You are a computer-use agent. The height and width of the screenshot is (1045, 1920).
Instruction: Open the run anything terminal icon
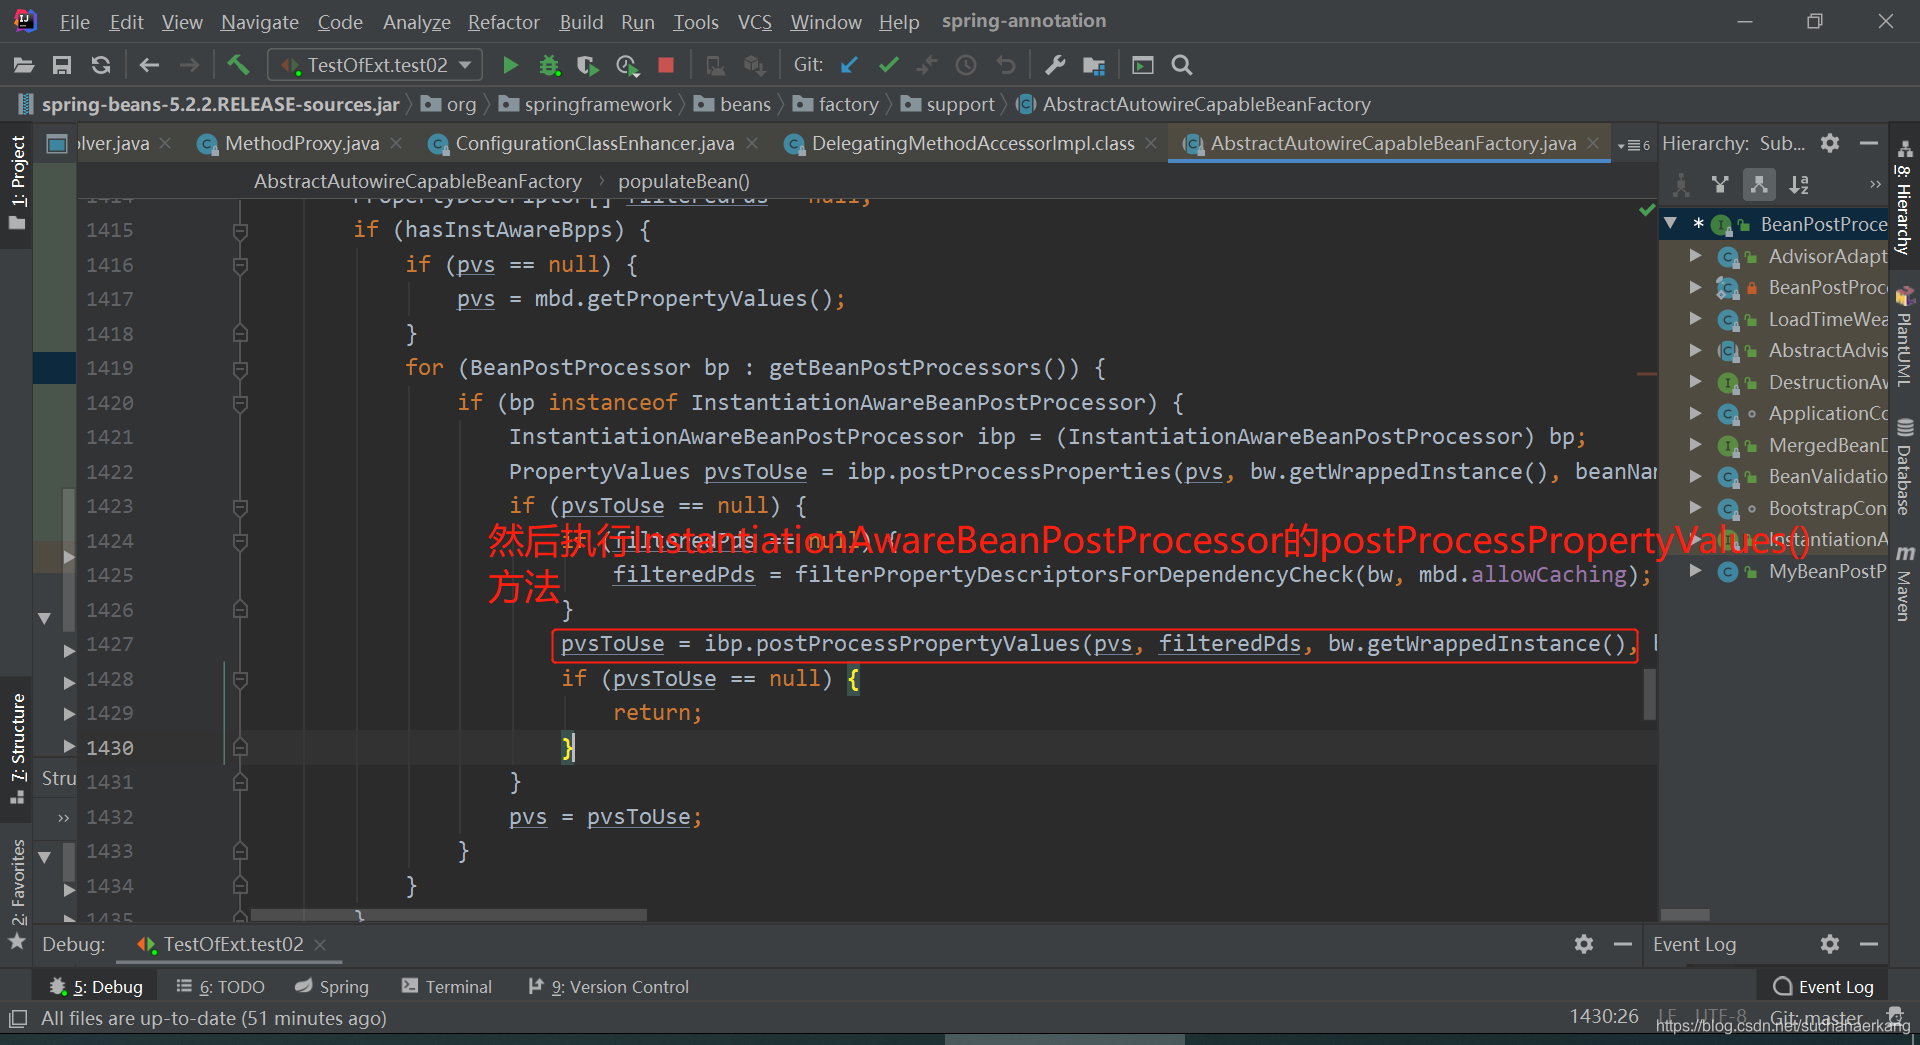tap(1143, 65)
